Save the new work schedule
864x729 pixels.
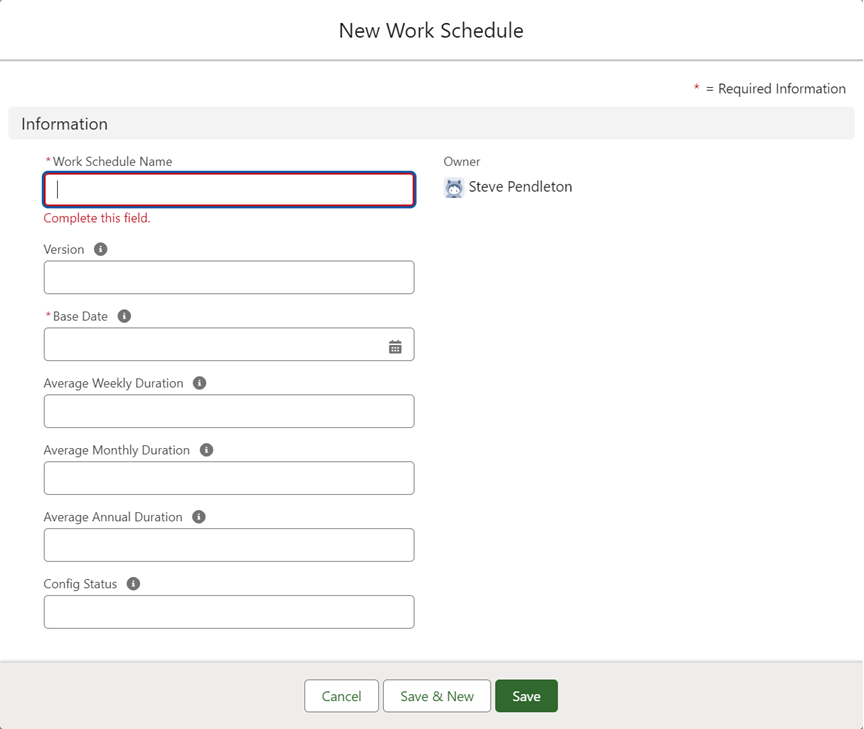click(526, 696)
